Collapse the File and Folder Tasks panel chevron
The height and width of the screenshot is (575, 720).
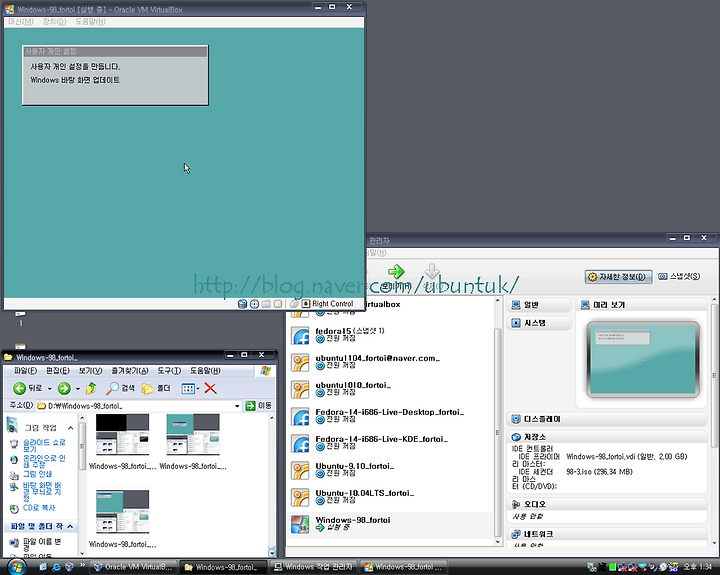(x=70, y=526)
